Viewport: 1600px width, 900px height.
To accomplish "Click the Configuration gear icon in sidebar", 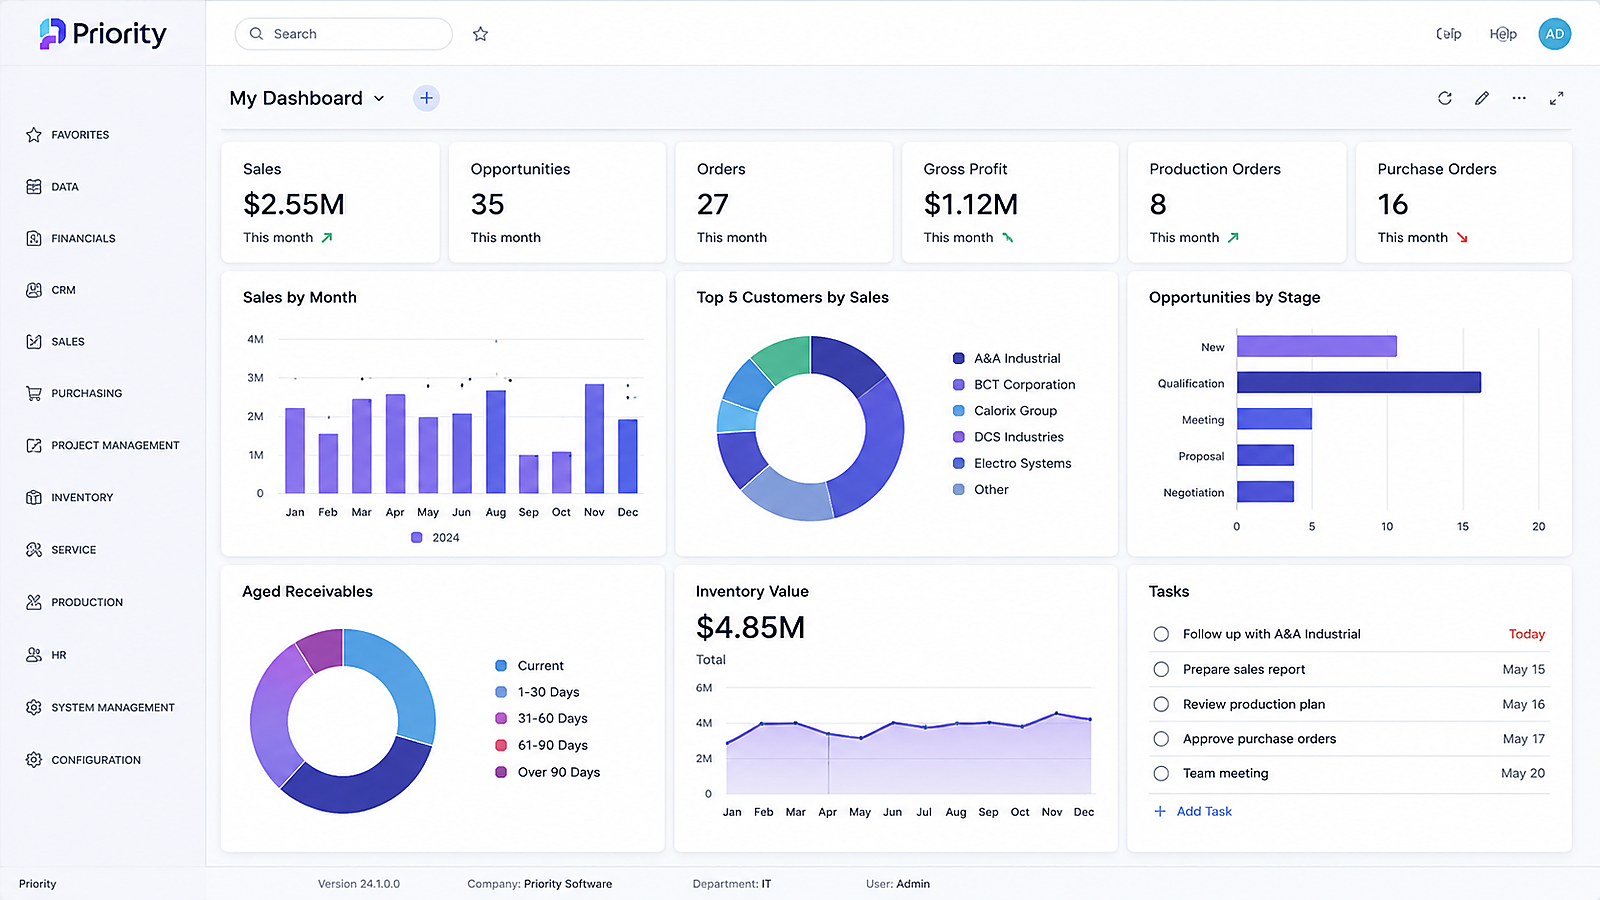I will 34,760.
